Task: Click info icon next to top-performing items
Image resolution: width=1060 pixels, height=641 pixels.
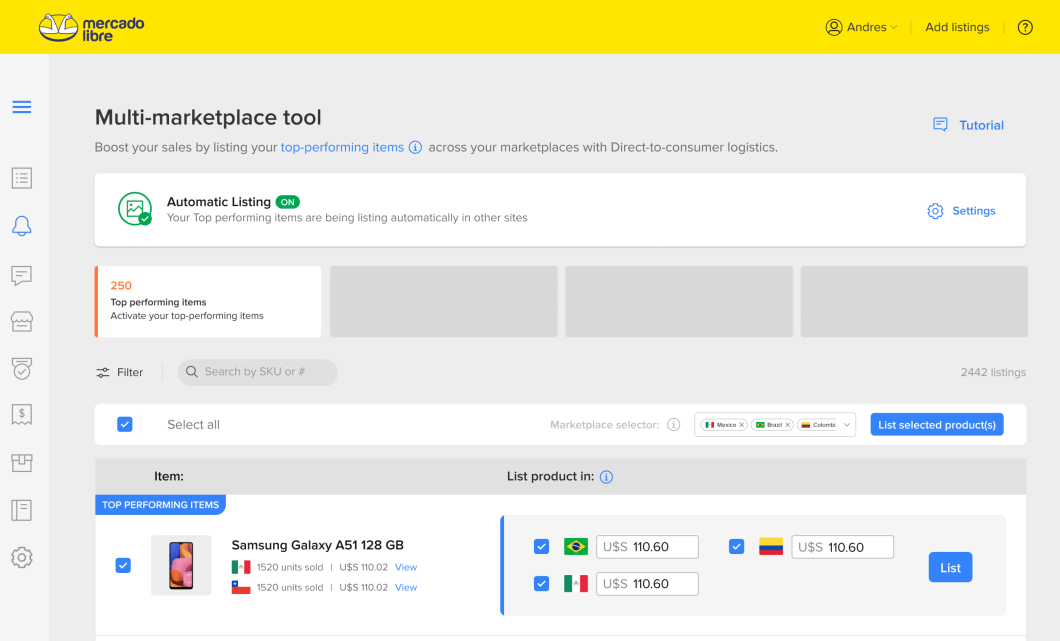Action: tap(415, 147)
